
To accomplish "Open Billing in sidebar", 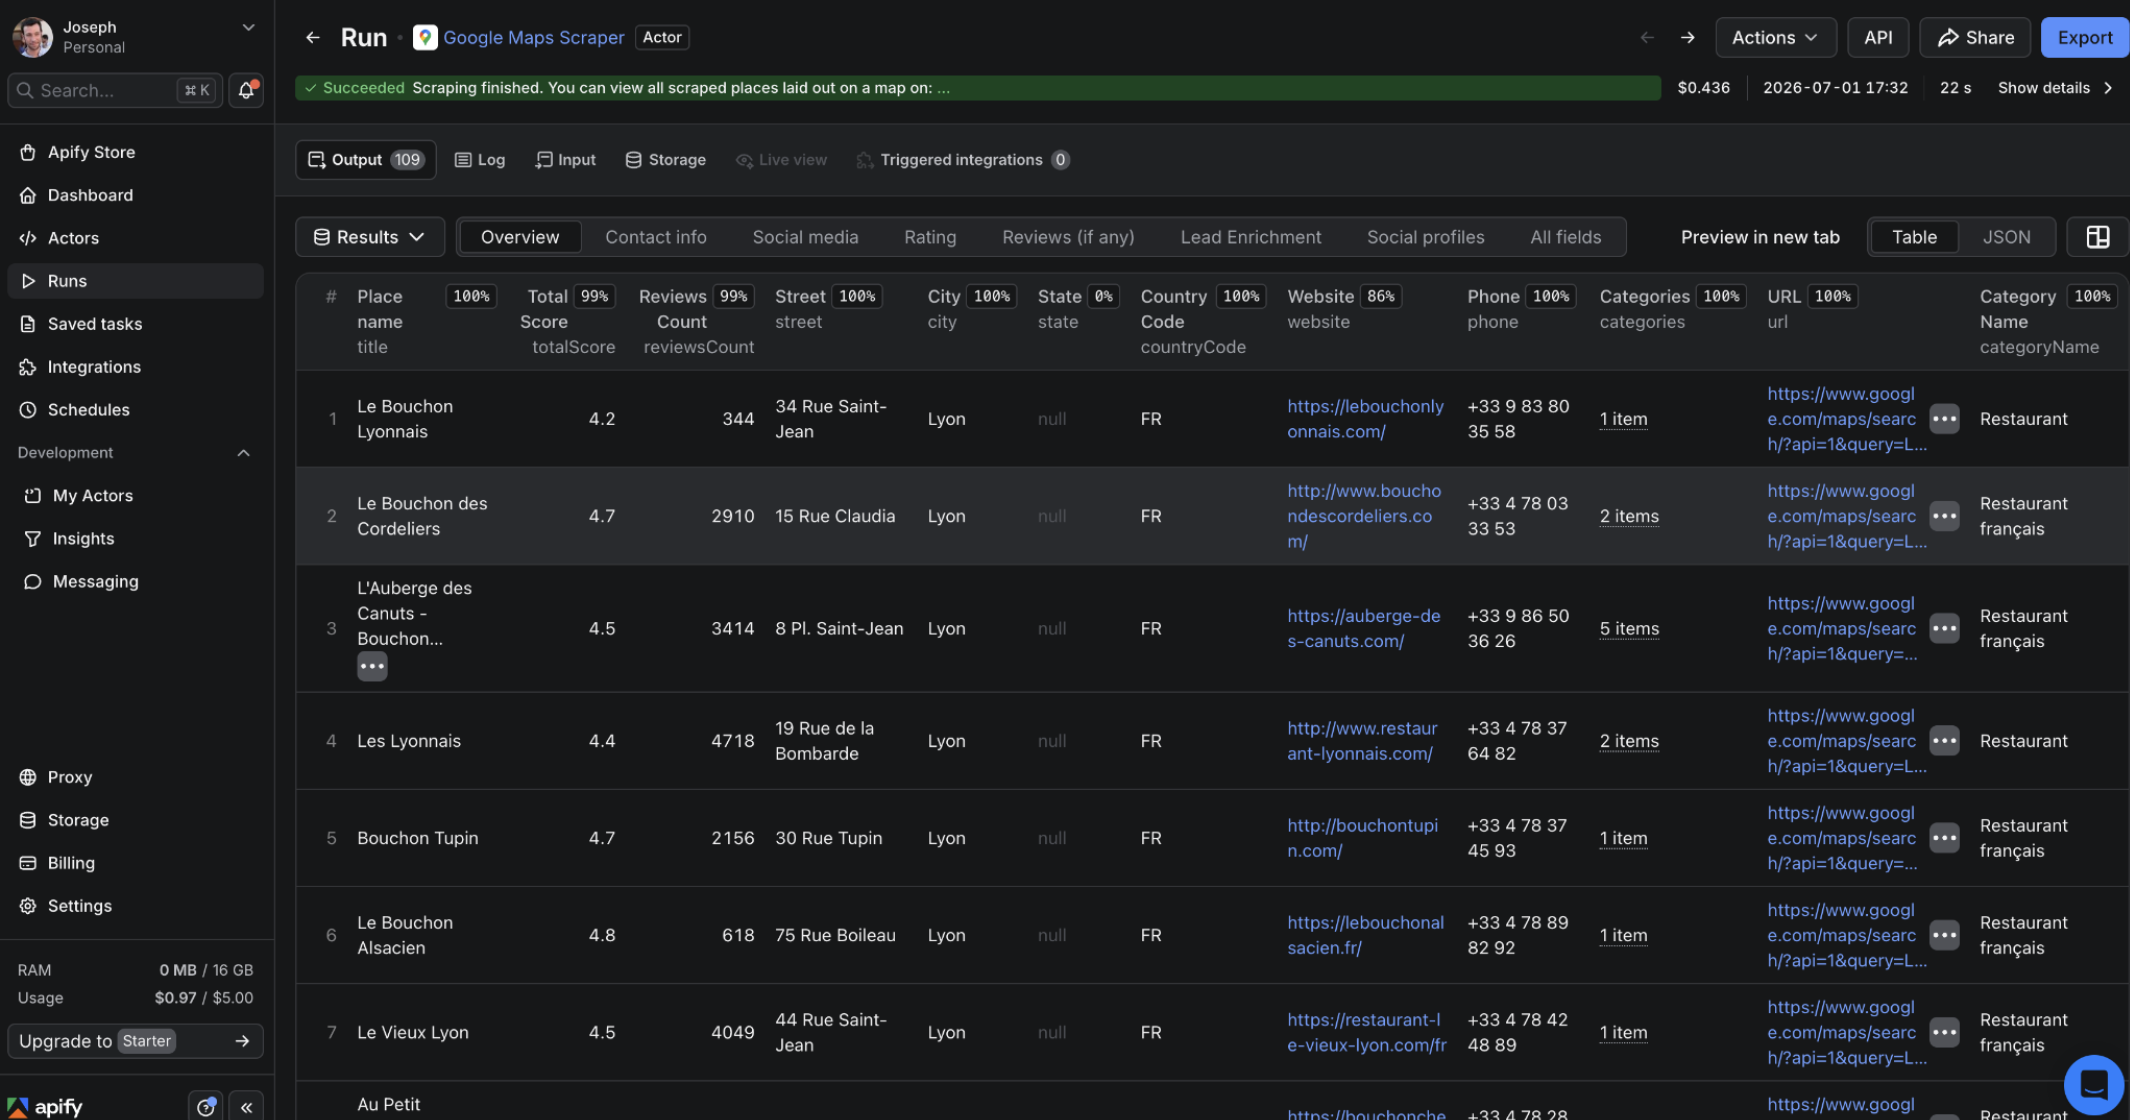I will click(135, 863).
